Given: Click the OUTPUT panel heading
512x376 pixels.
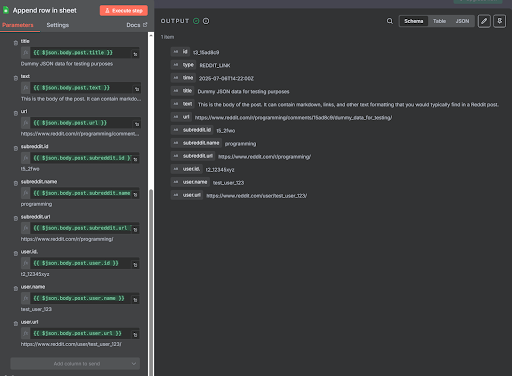Looking at the screenshot, I should click(175, 21).
